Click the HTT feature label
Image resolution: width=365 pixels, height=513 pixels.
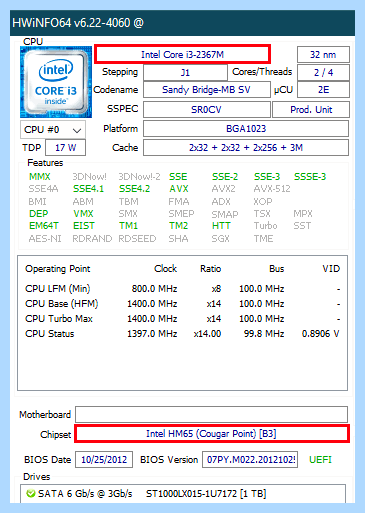(x=221, y=226)
